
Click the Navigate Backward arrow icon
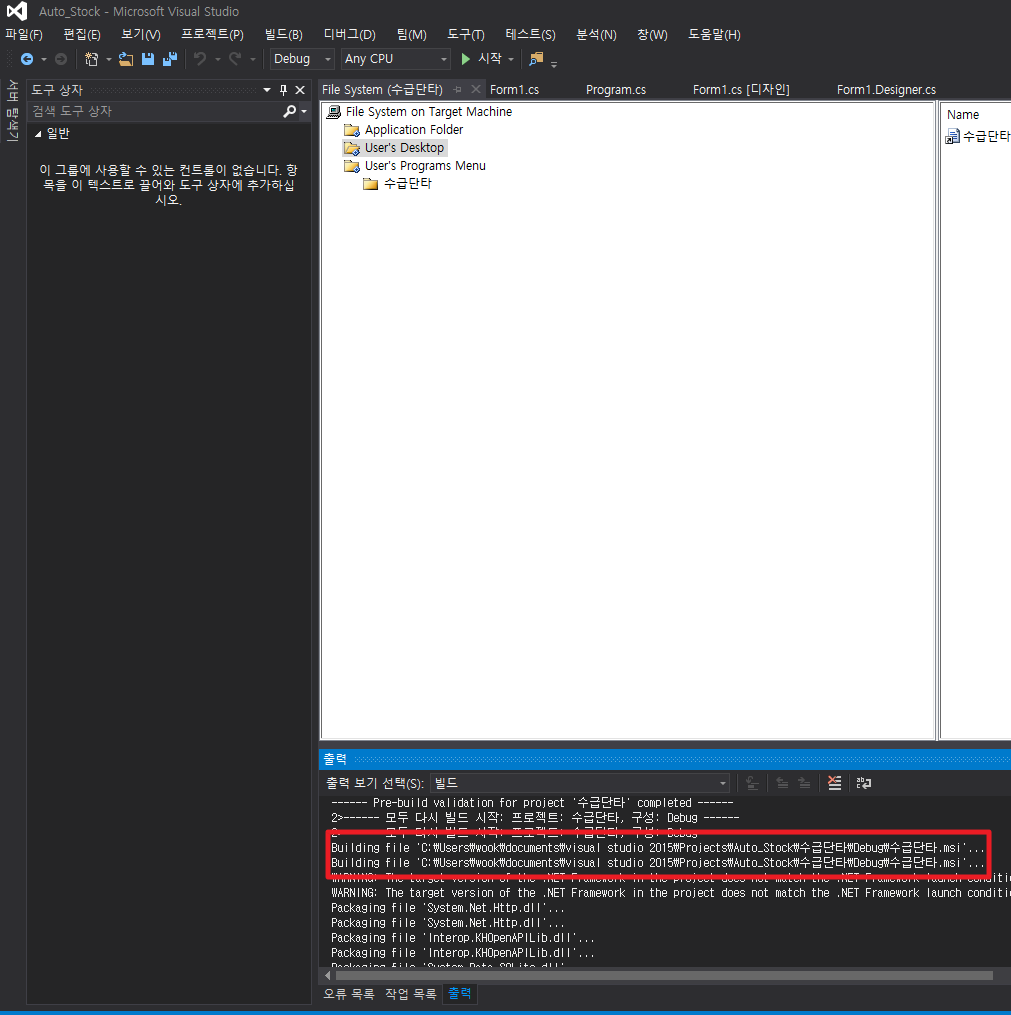[x=27, y=59]
